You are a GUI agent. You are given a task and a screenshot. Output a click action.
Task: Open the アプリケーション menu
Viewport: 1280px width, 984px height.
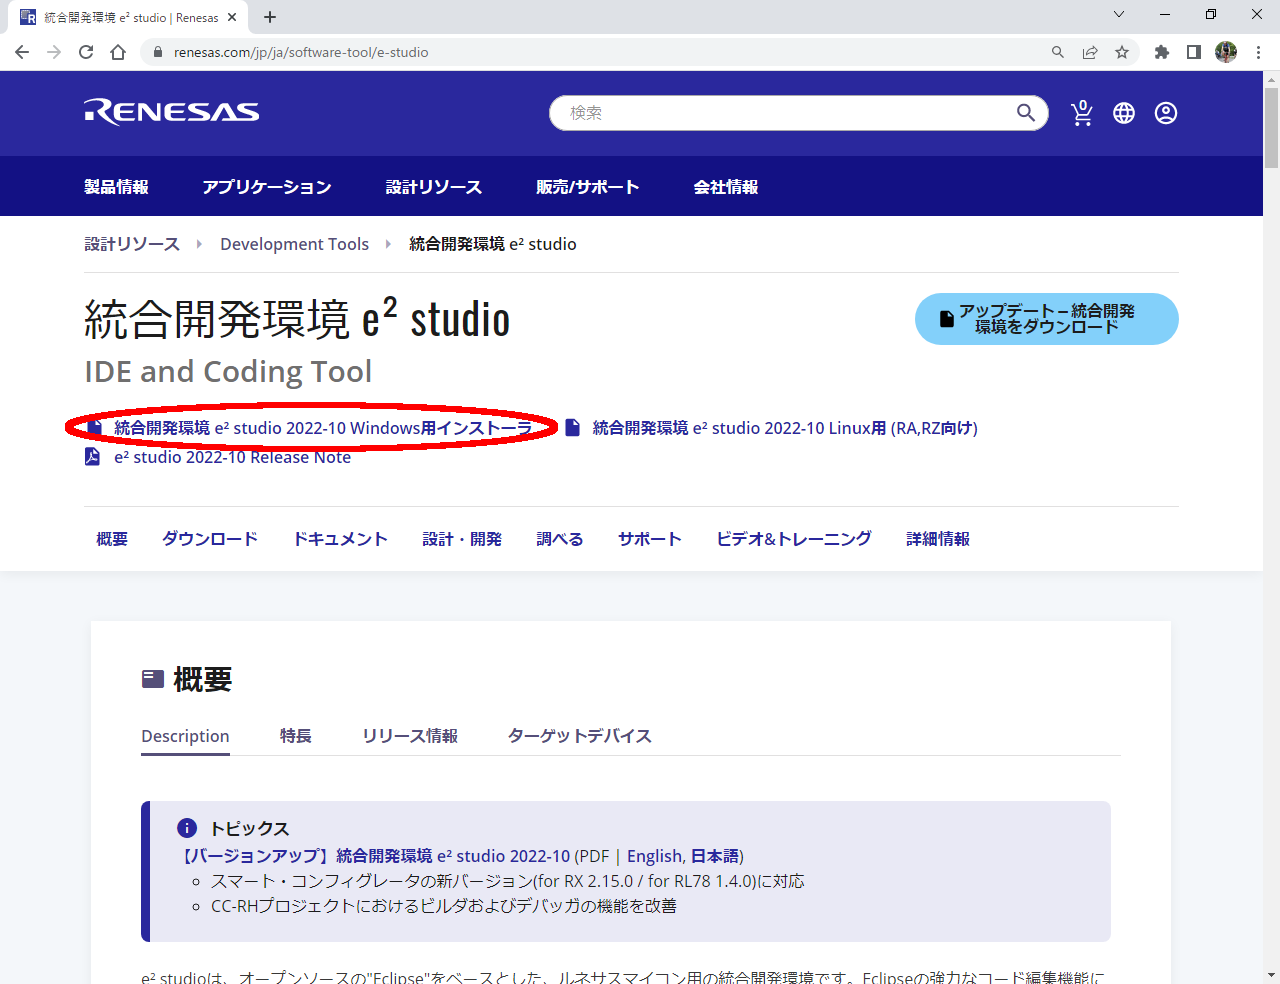coord(267,187)
